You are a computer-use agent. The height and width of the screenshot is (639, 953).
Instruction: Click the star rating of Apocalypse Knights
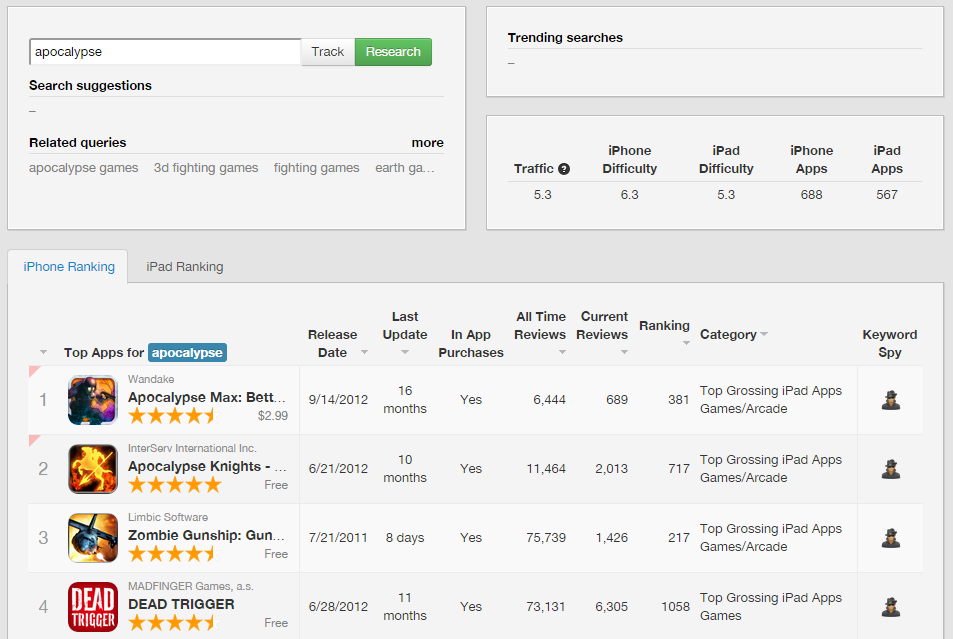174,485
